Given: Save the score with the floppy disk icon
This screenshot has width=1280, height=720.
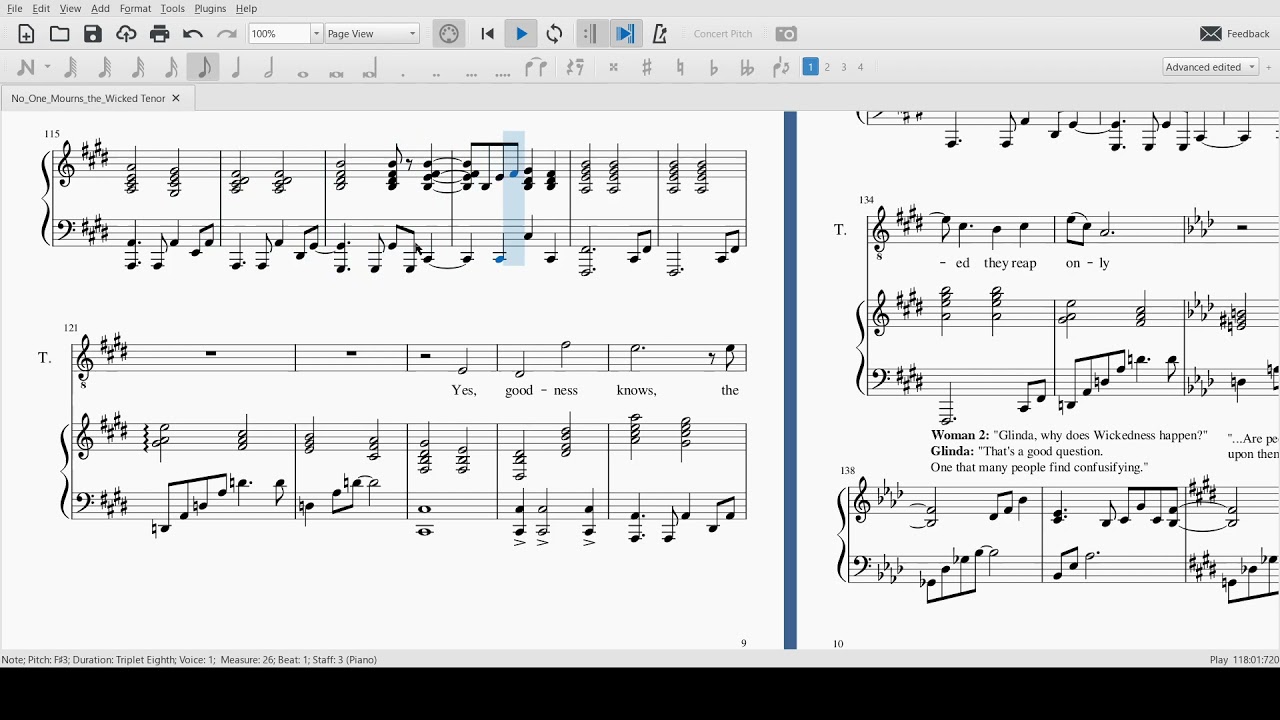Looking at the screenshot, I should 93,34.
